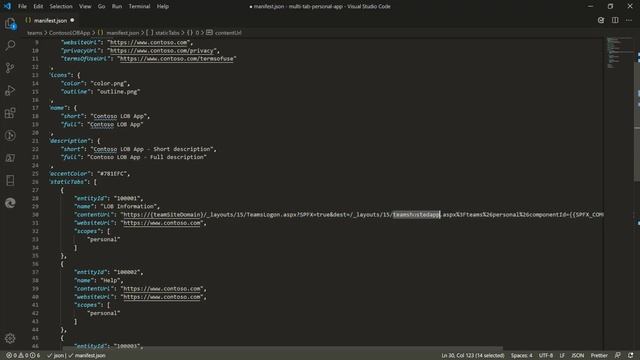
Task: Click the unsaved dot on the manifest.json tab
Action: 72,20
